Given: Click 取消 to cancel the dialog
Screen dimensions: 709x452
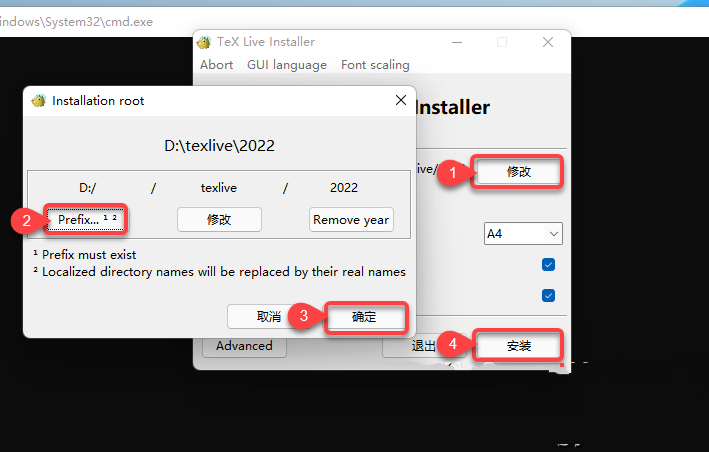Looking at the screenshot, I should click(x=269, y=316).
